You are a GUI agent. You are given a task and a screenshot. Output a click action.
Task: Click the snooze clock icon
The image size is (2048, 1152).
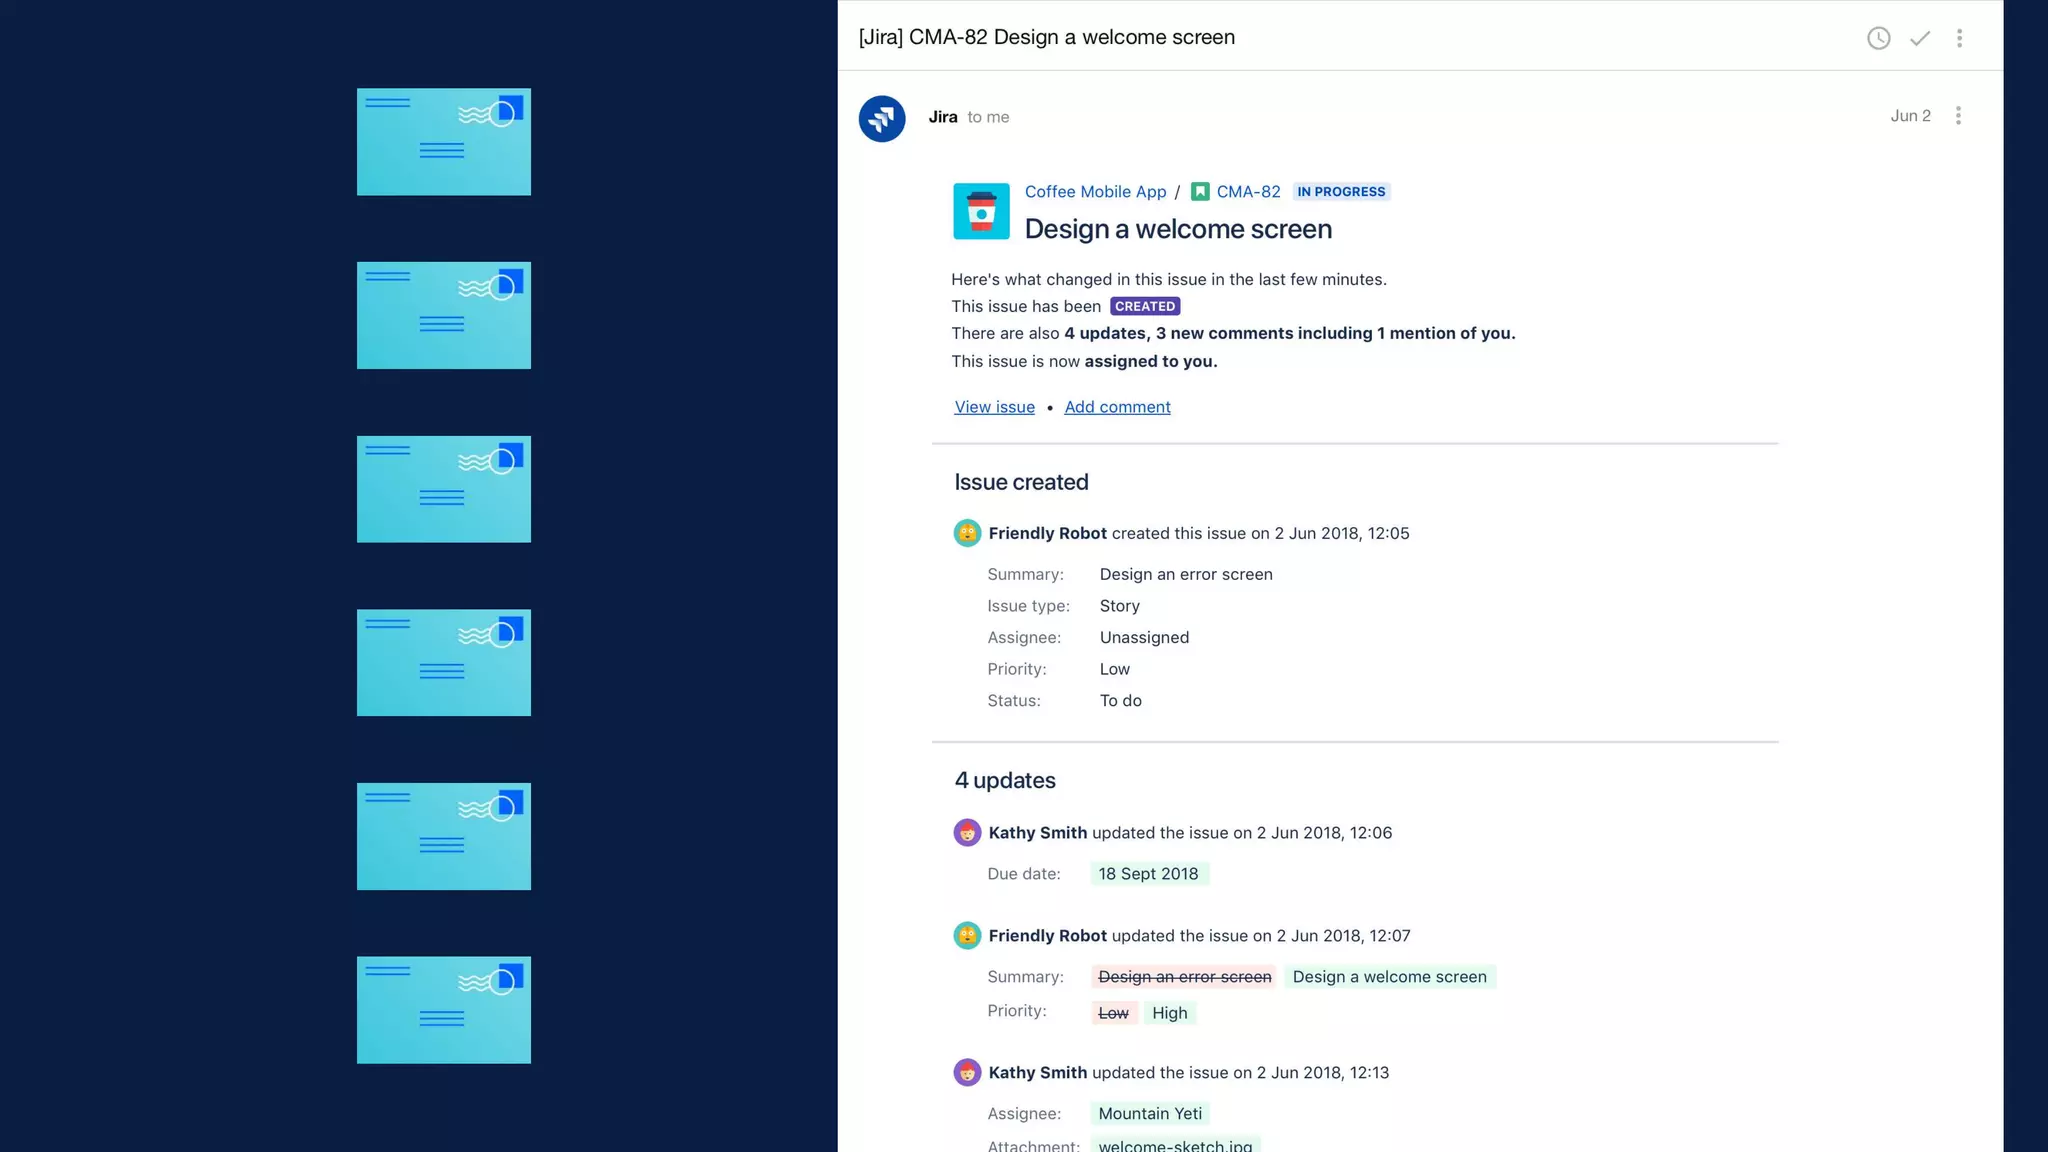pos(1878,38)
